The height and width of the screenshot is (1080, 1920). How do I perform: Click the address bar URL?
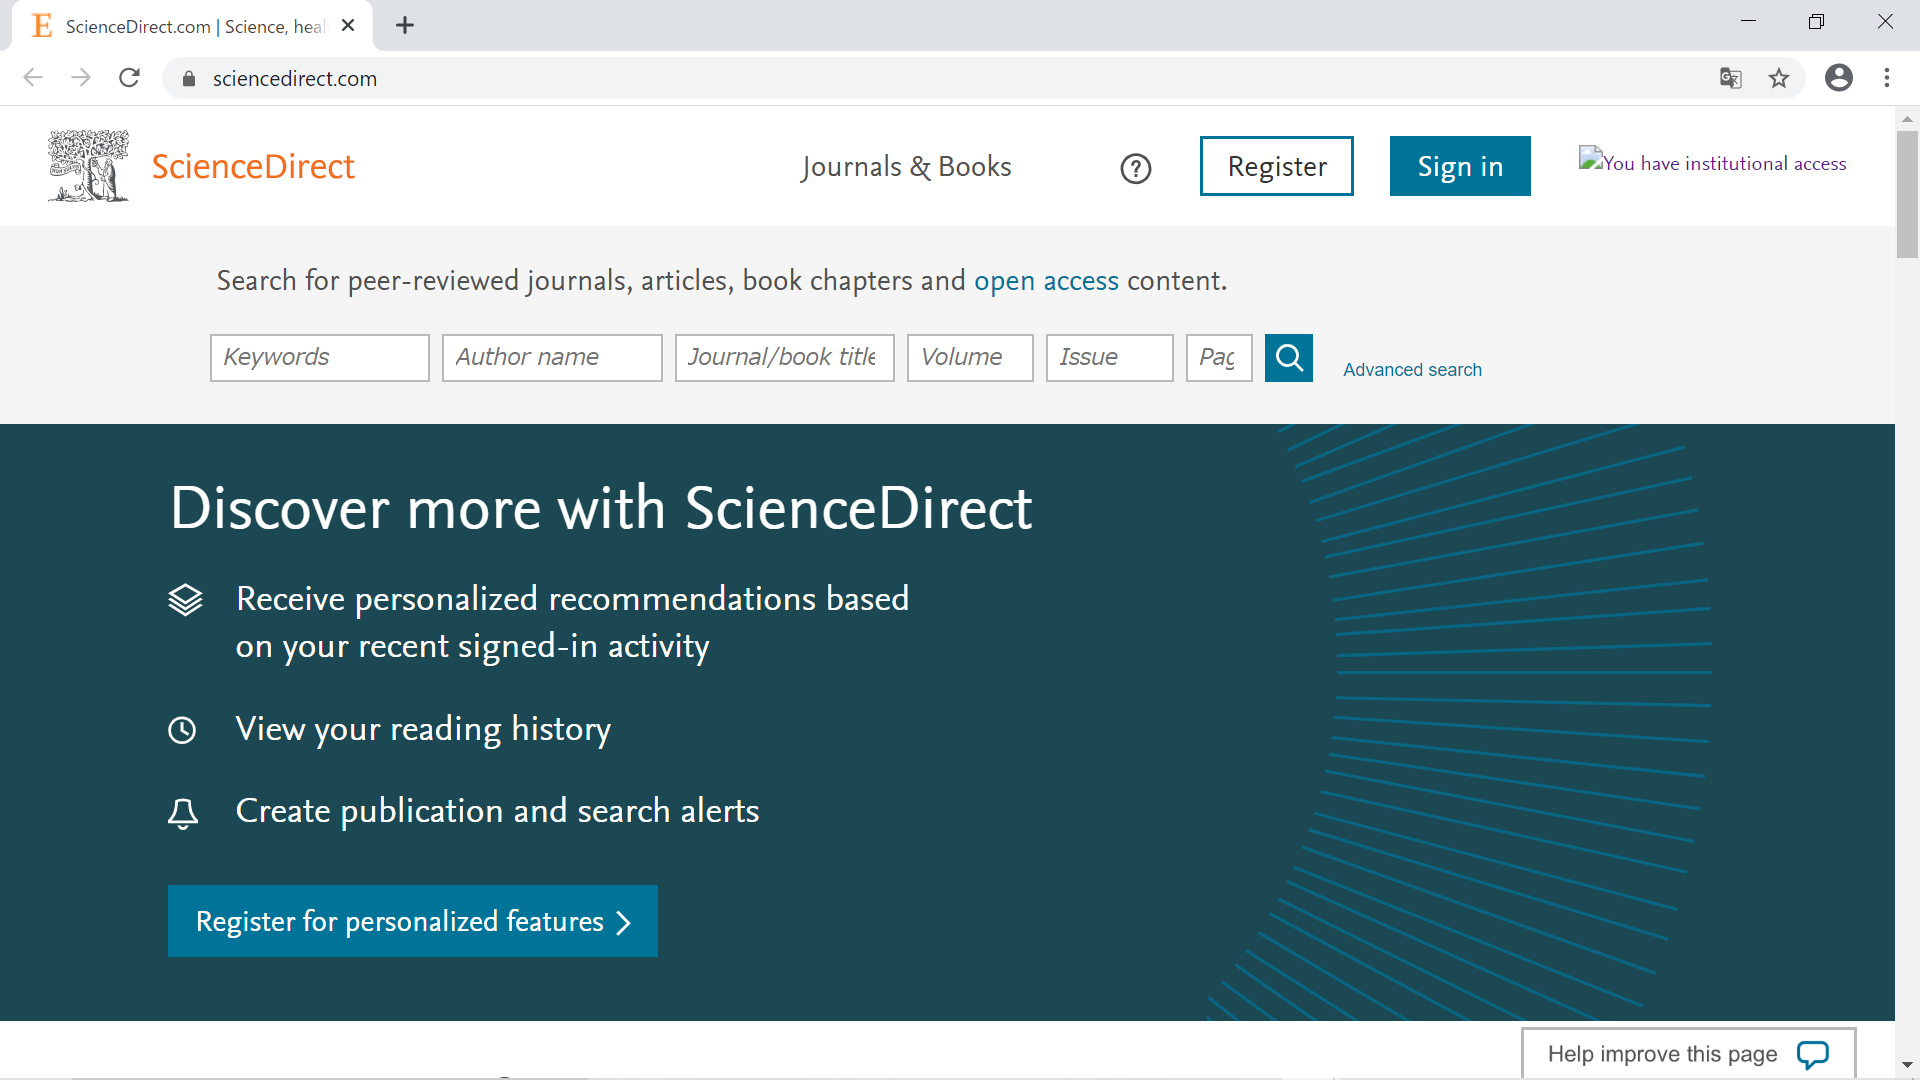[x=295, y=79]
